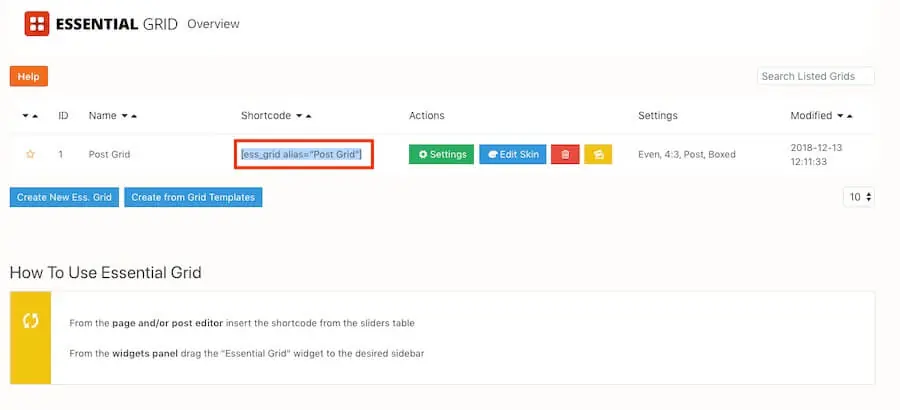Viewport: 900px width, 410px height.
Task: Sort by Name column arrows
Action: pos(129,116)
